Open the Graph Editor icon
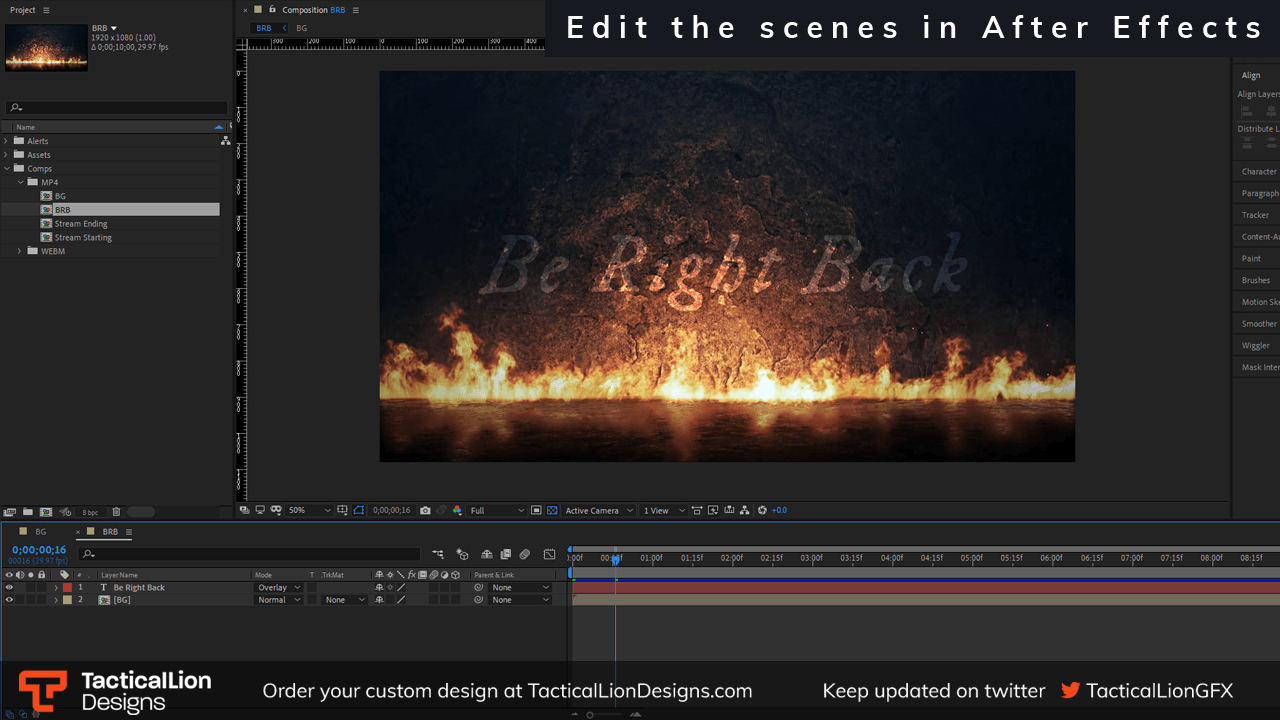The image size is (1280, 720). click(x=549, y=553)
